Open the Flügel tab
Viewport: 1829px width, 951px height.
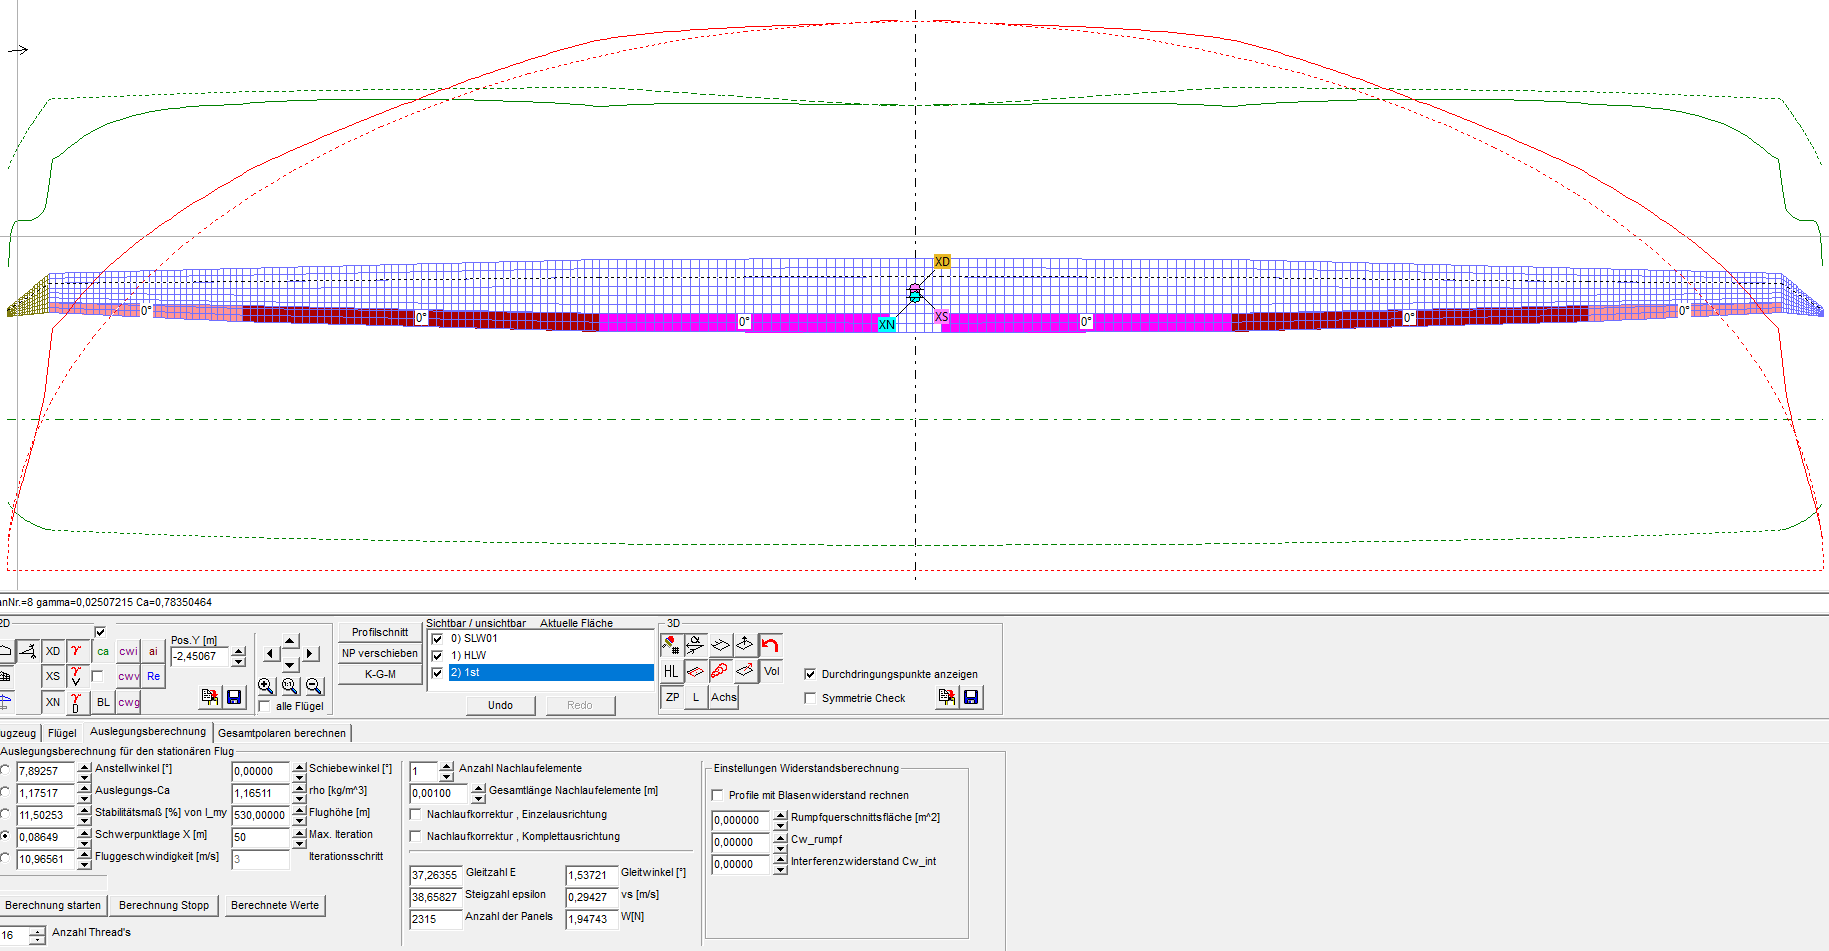tap(62, 733)
